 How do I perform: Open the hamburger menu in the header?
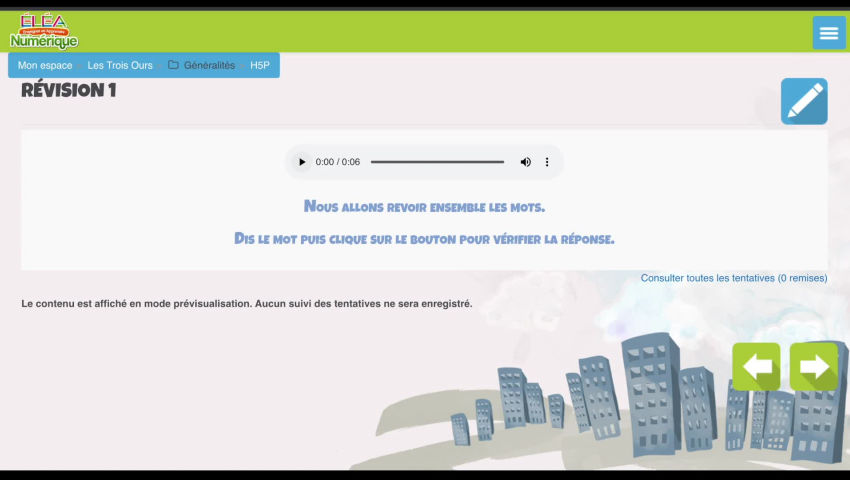click(x=828, y=33)
